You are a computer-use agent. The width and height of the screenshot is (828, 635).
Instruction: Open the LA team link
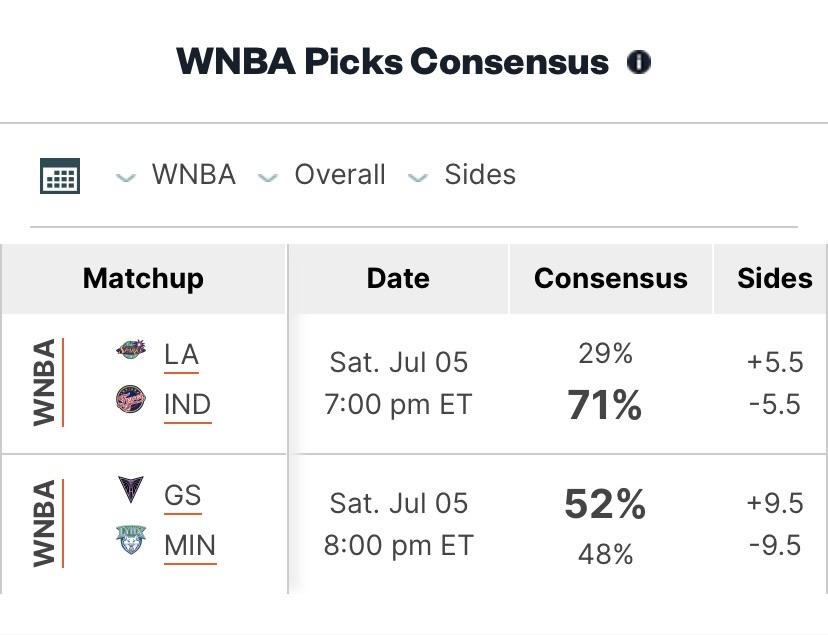pos(181,355)
